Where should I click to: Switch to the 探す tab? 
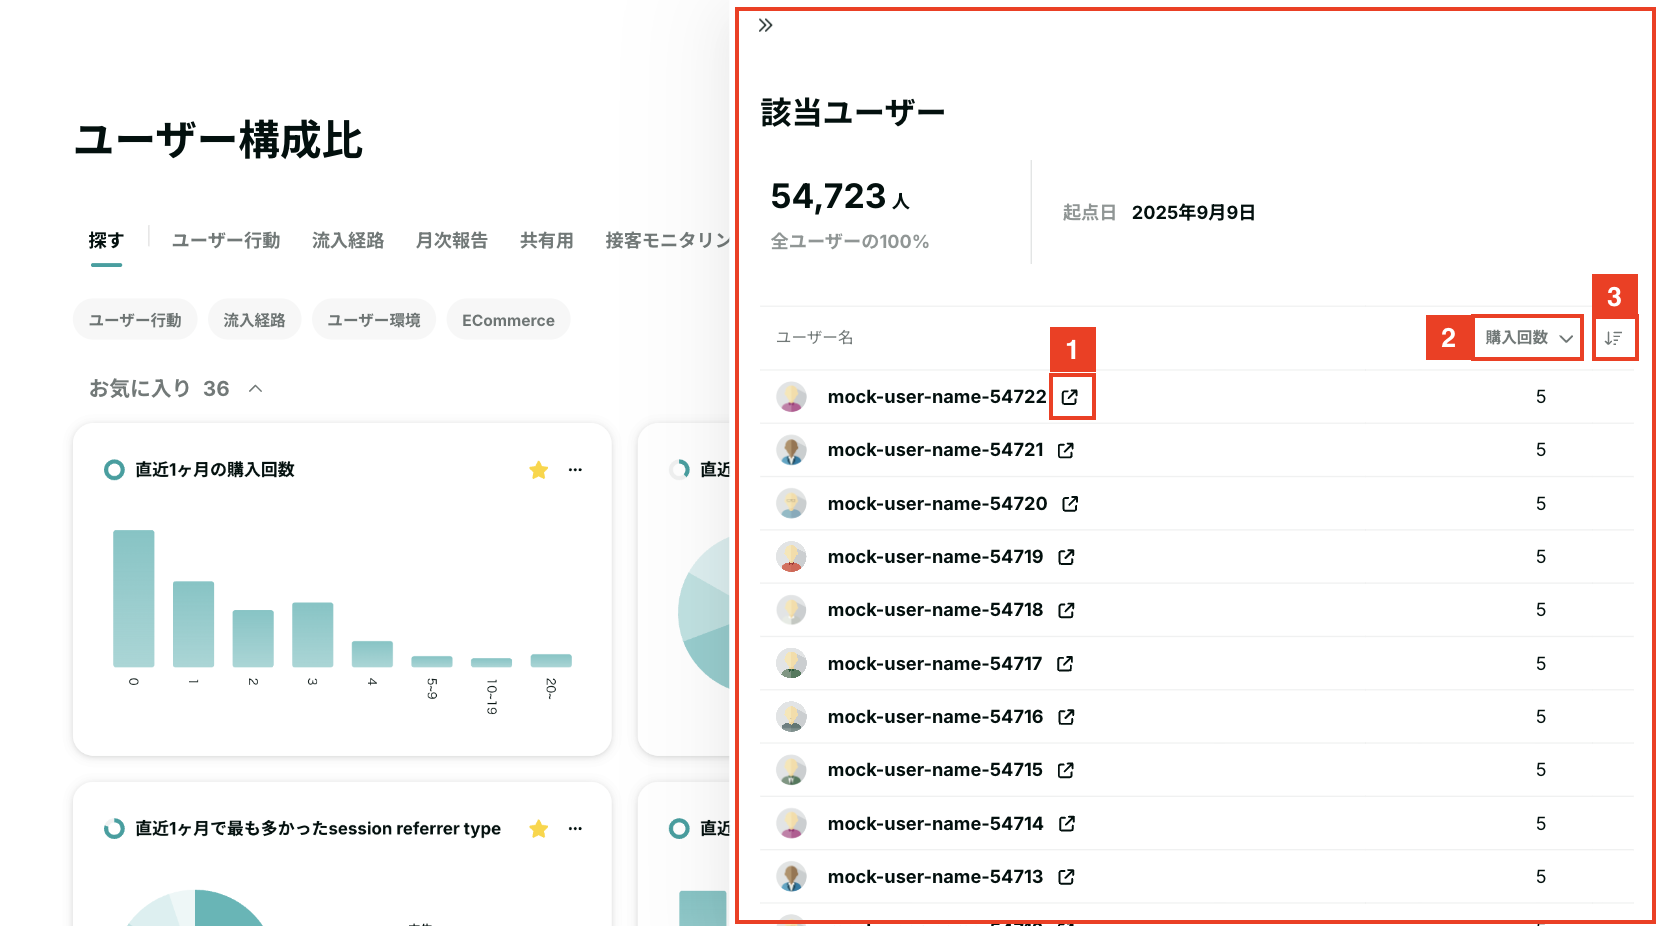[x=106, y=241]
